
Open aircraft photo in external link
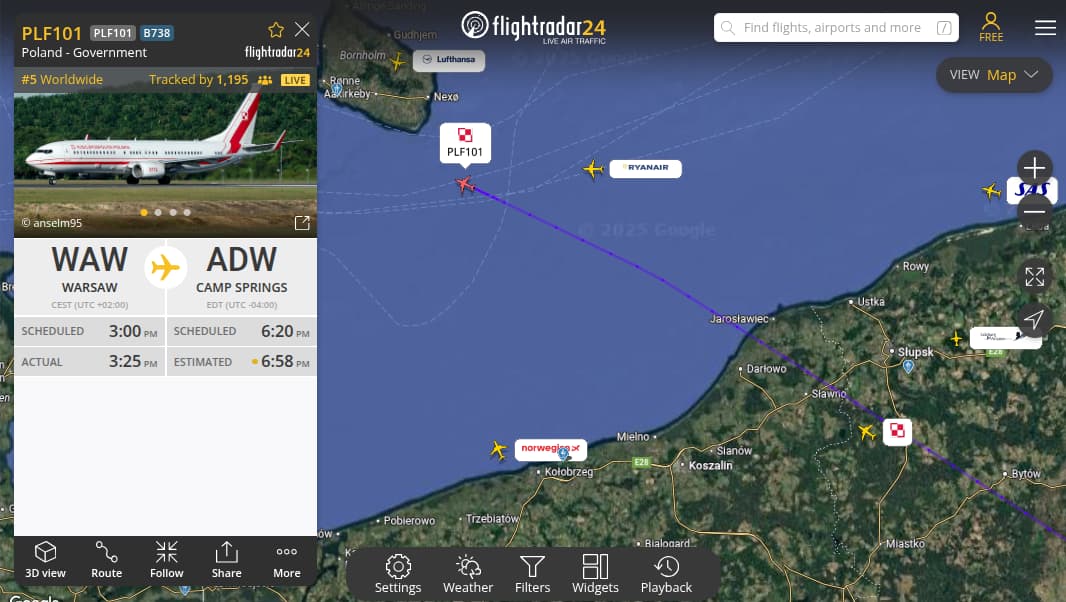click(302, 222)
